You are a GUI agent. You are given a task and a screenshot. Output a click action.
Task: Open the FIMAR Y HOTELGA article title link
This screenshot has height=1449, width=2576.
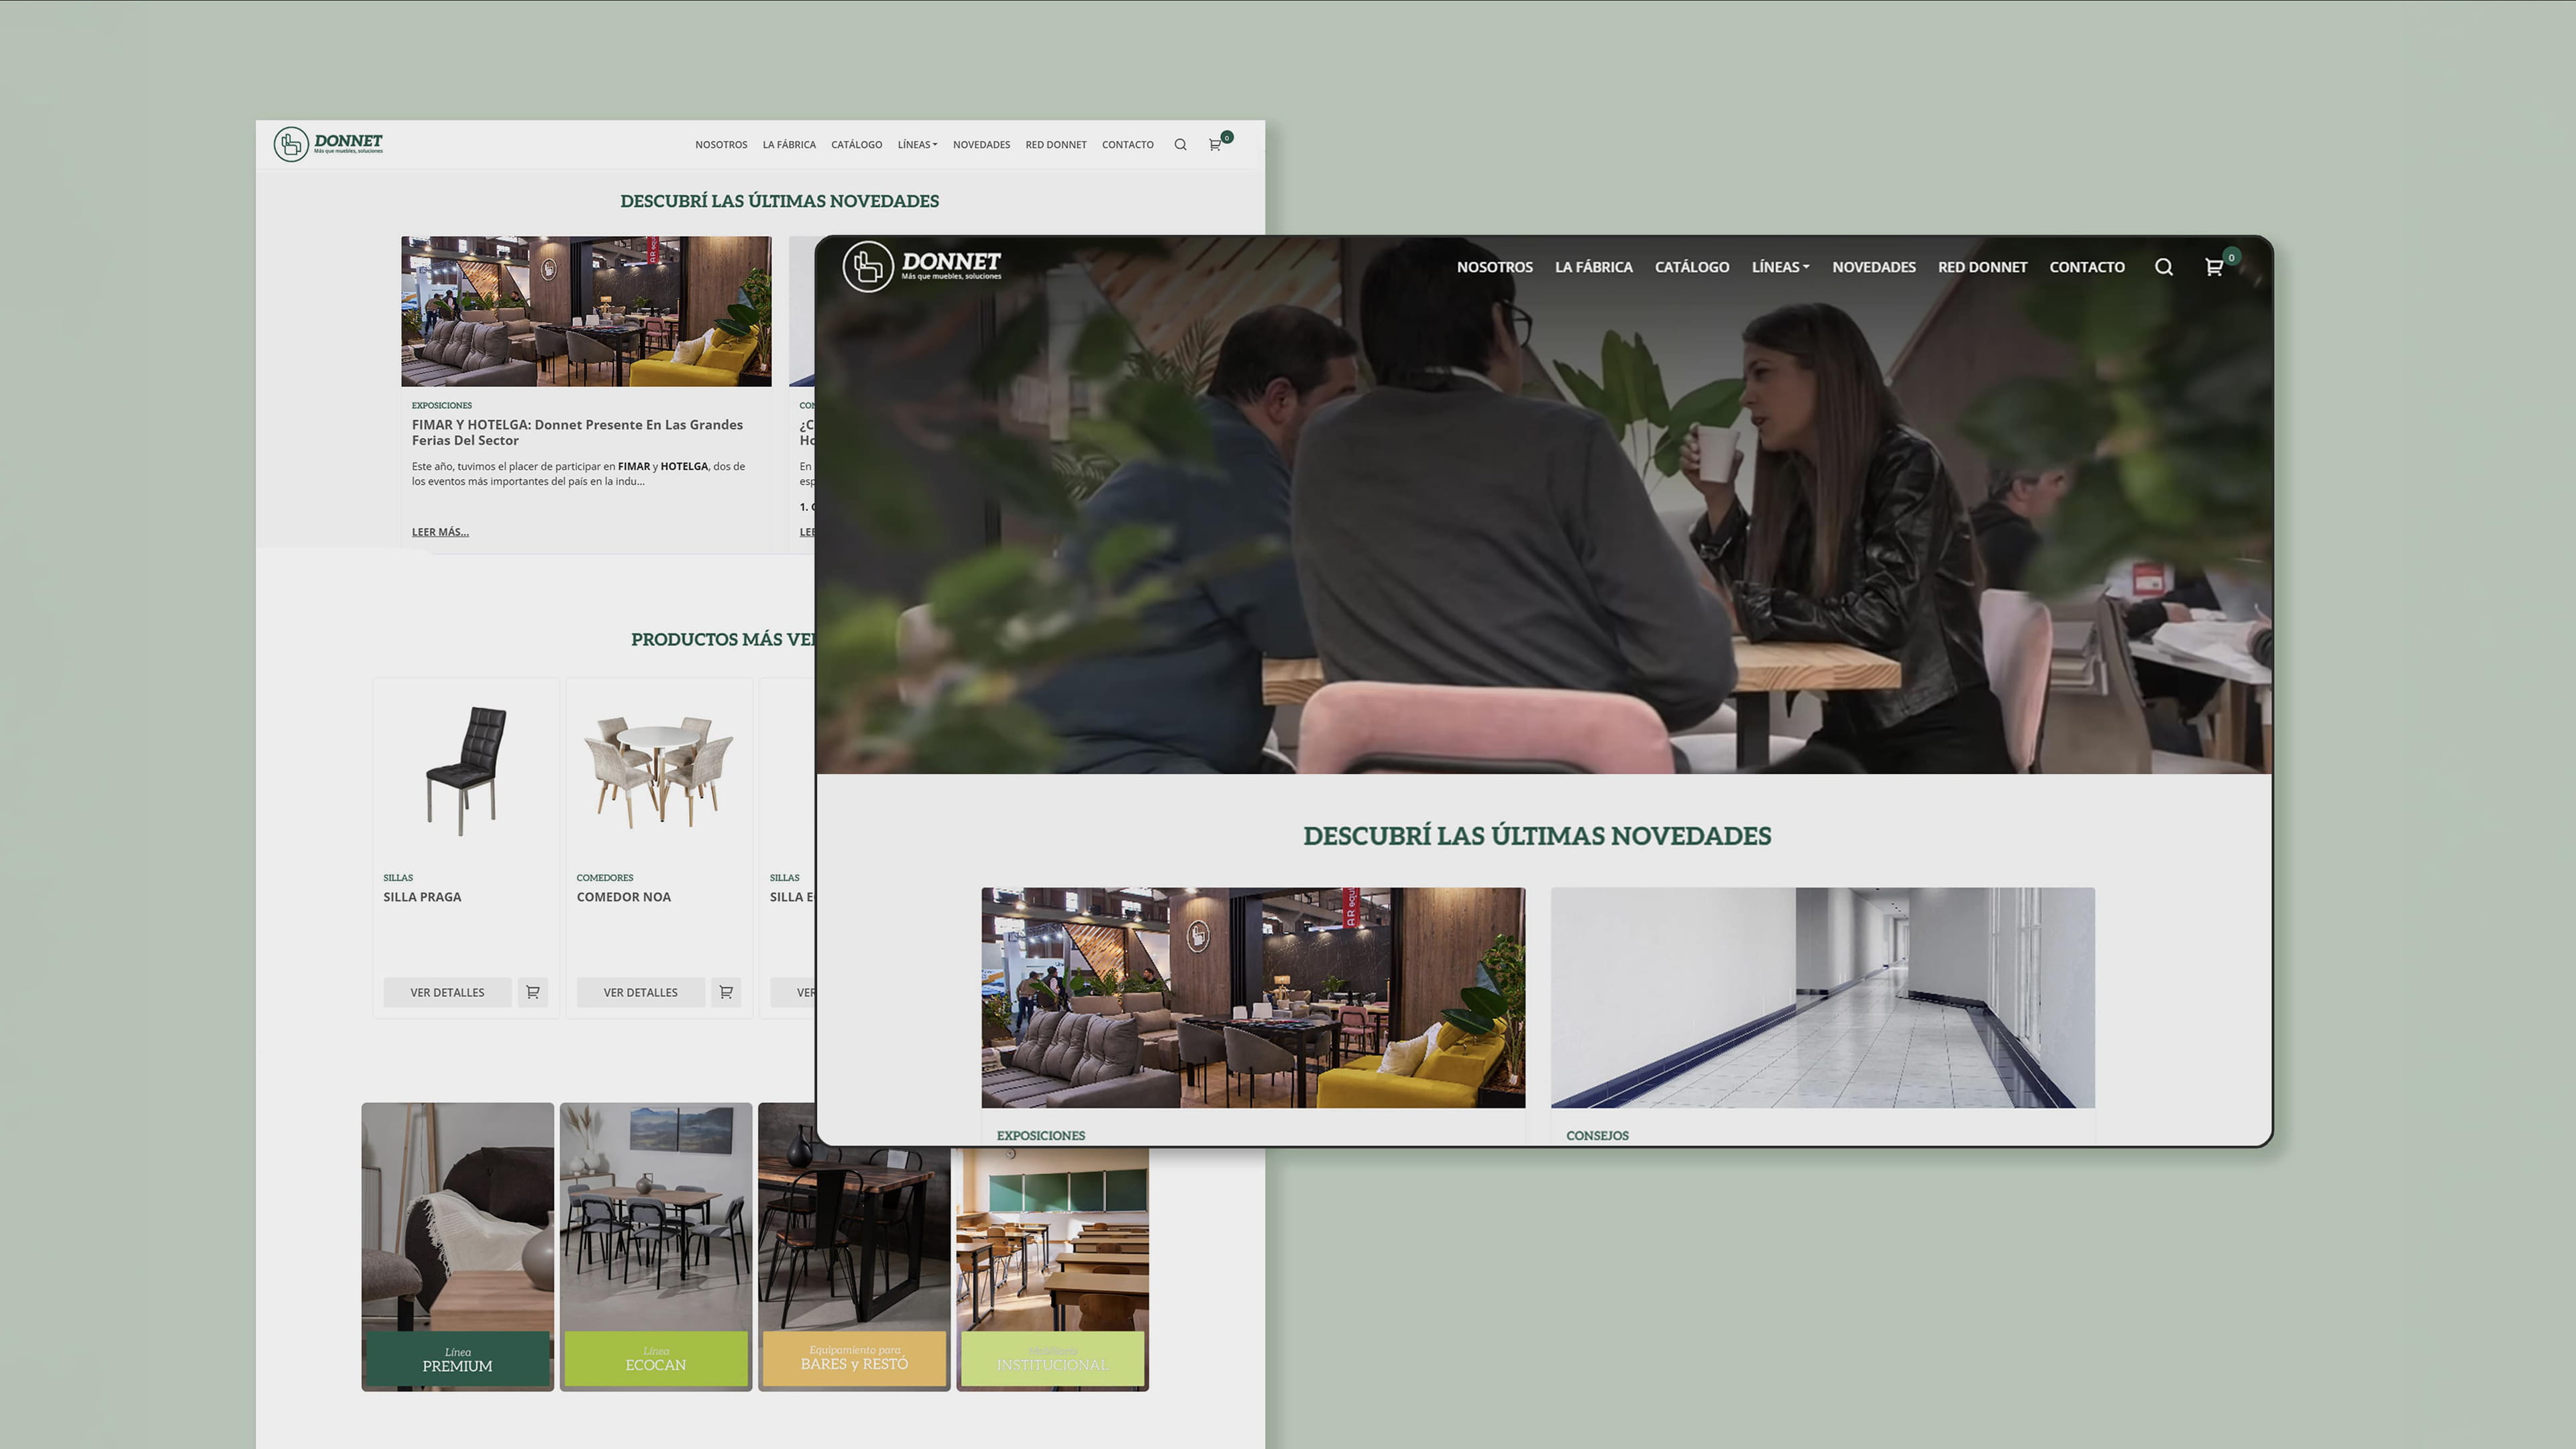point(577,432)
